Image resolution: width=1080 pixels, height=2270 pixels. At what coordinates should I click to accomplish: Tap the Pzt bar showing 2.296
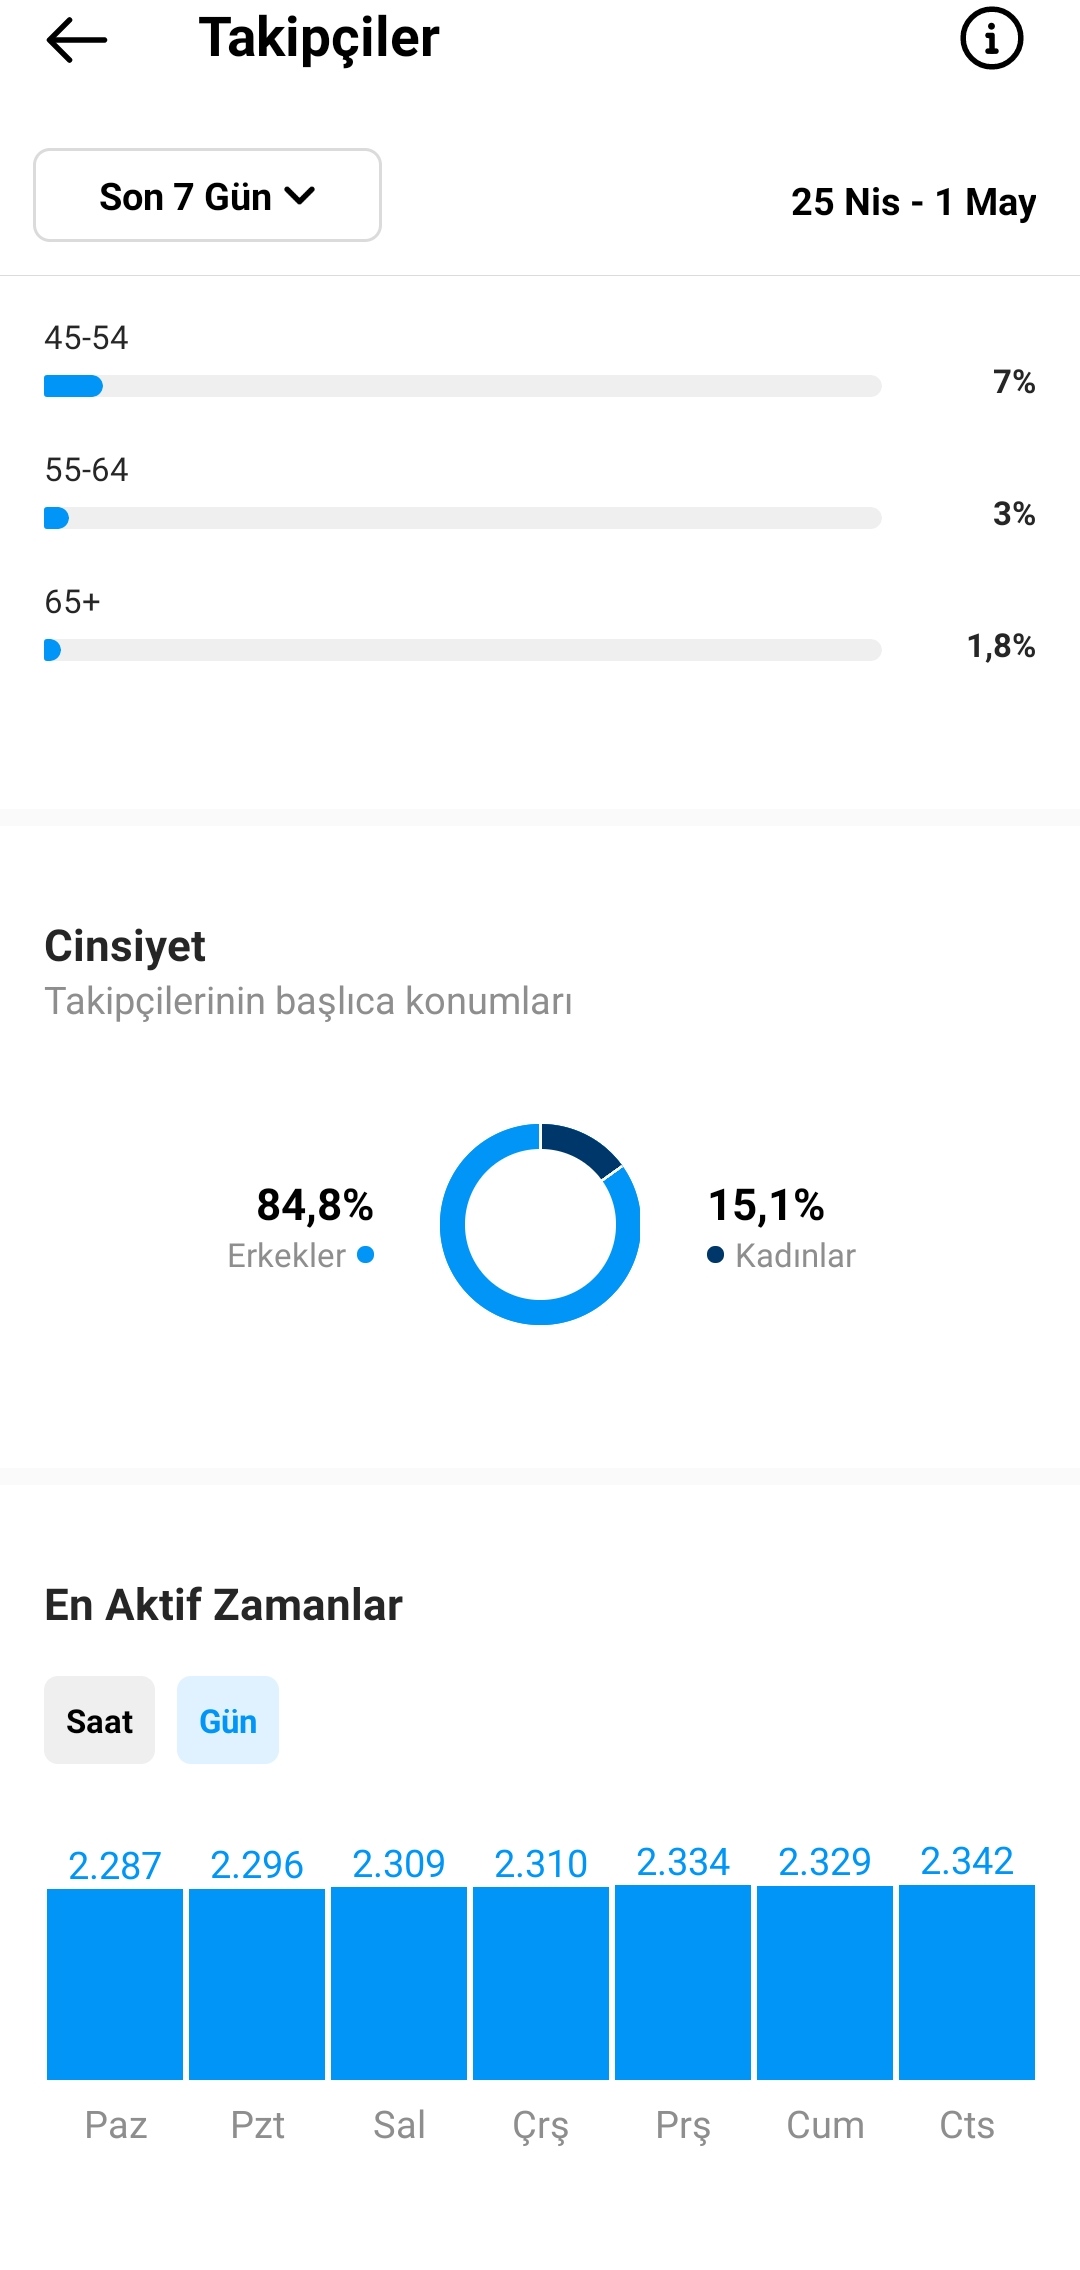pyautogui.click(x=257, y=1984)
